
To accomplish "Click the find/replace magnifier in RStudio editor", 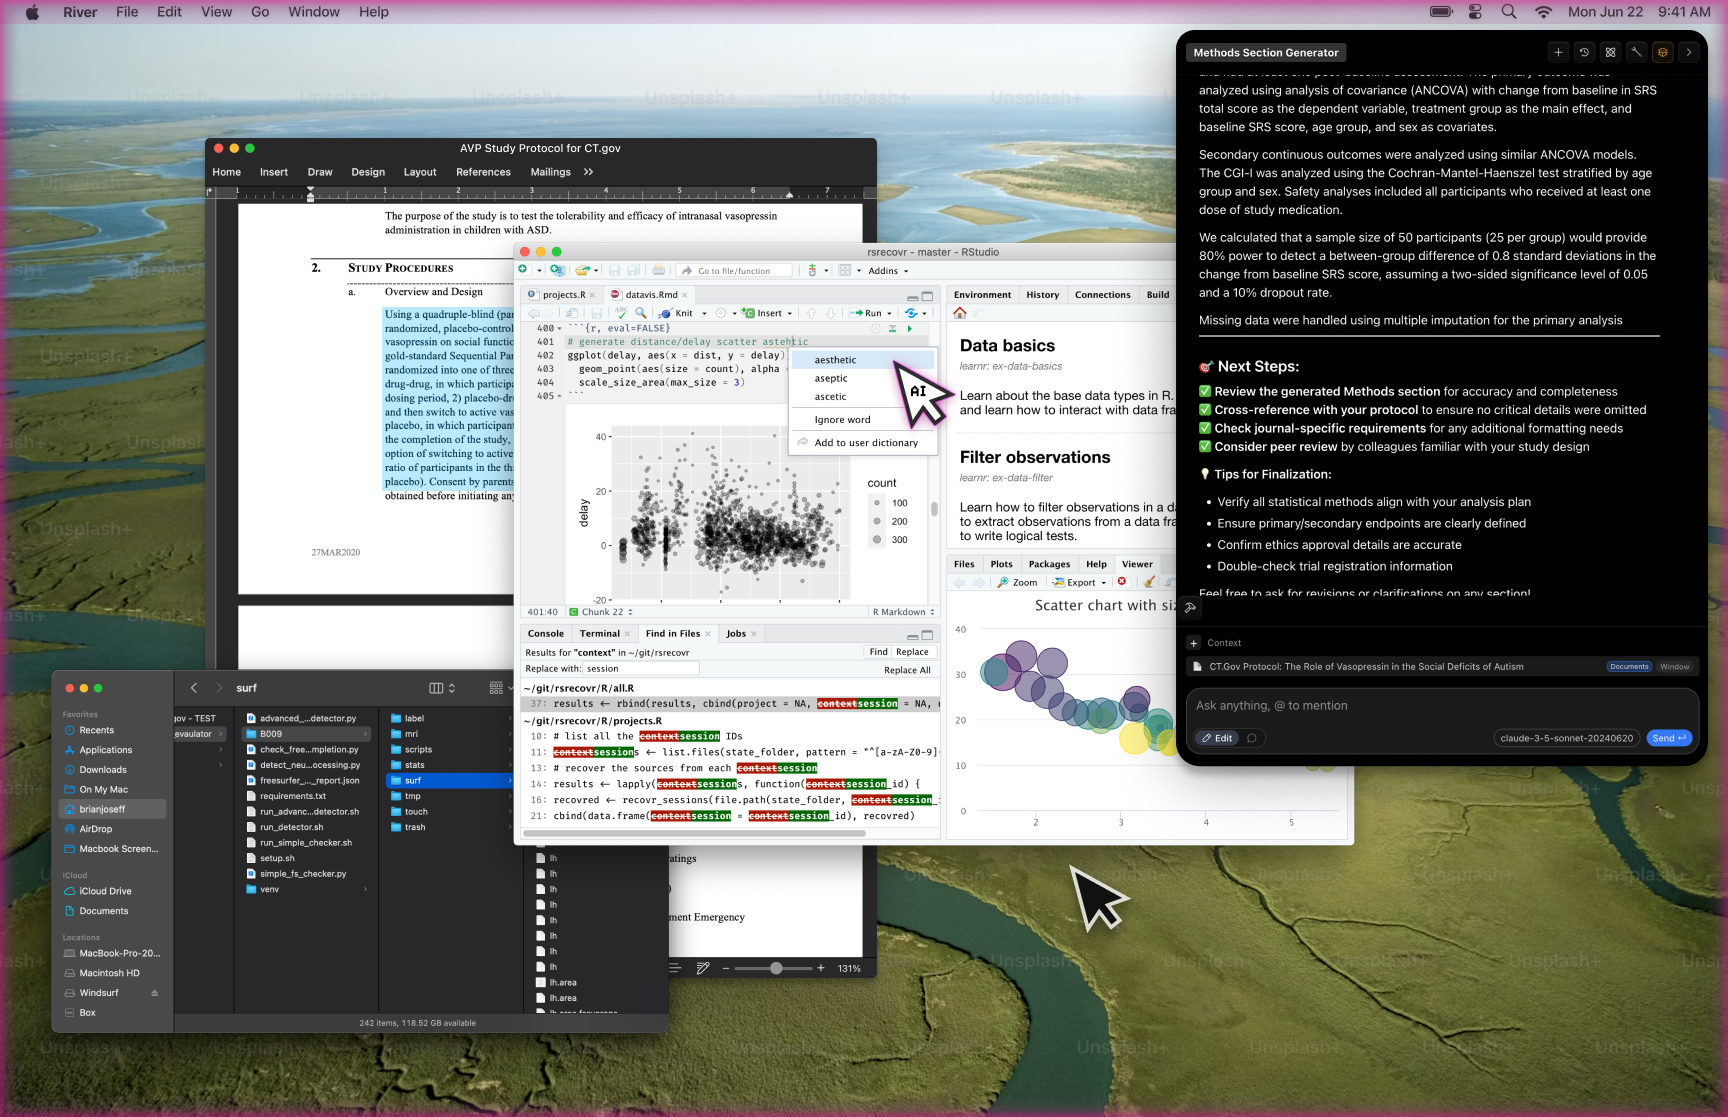I will tap(641, 313).
